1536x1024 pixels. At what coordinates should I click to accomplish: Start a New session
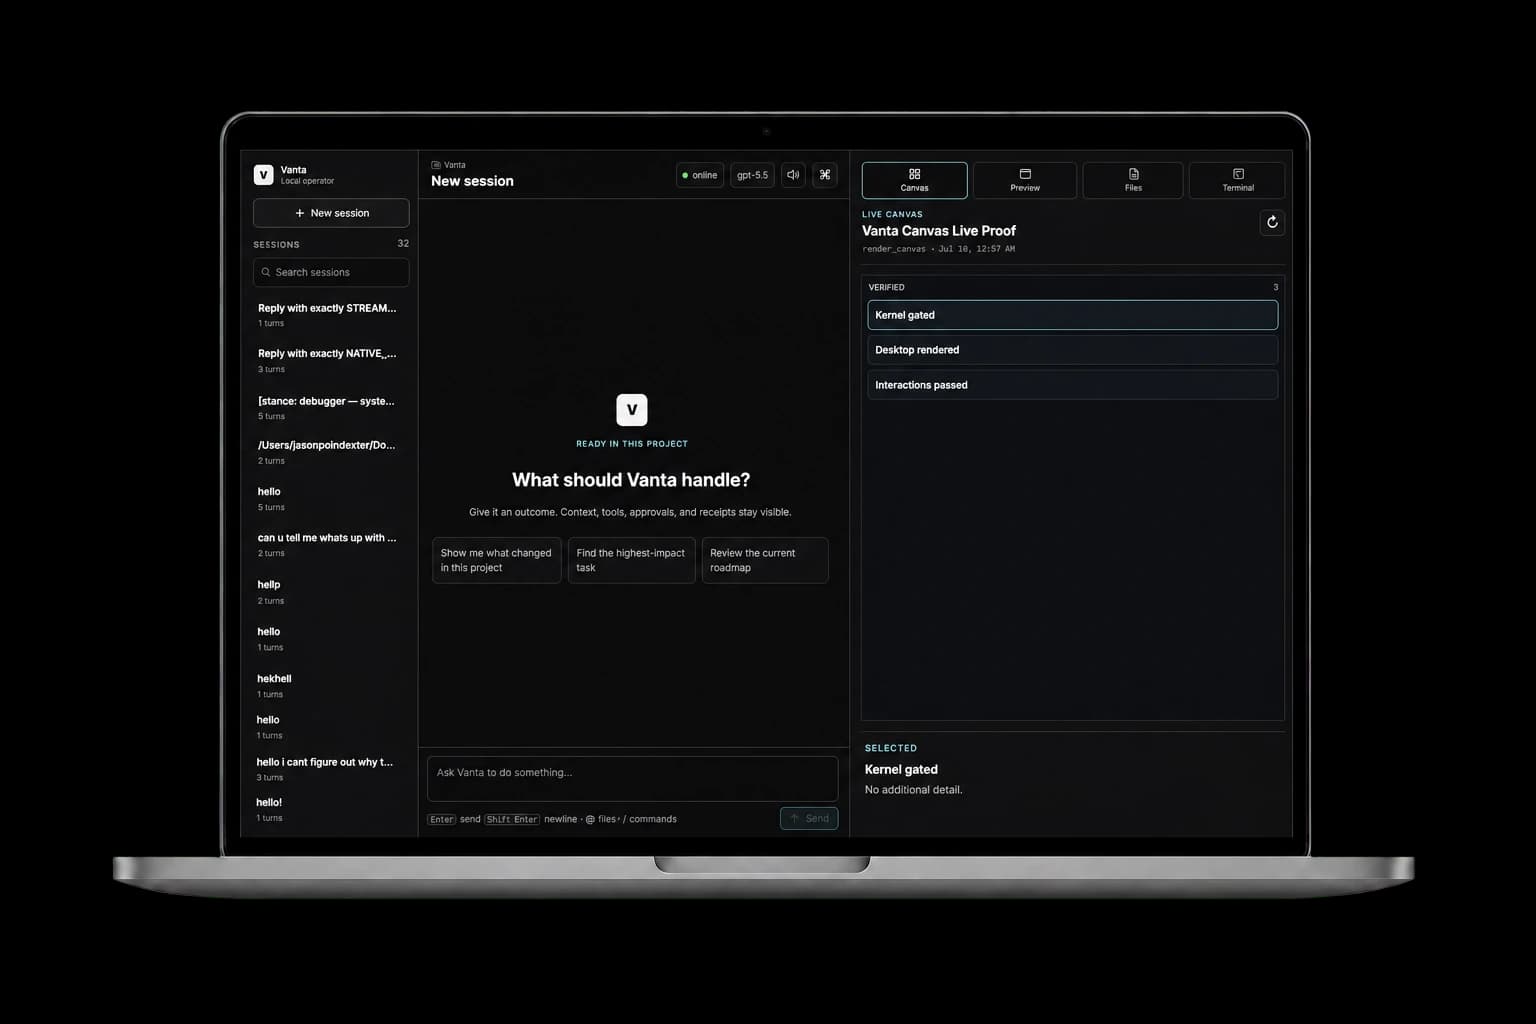tap(331, 213)
